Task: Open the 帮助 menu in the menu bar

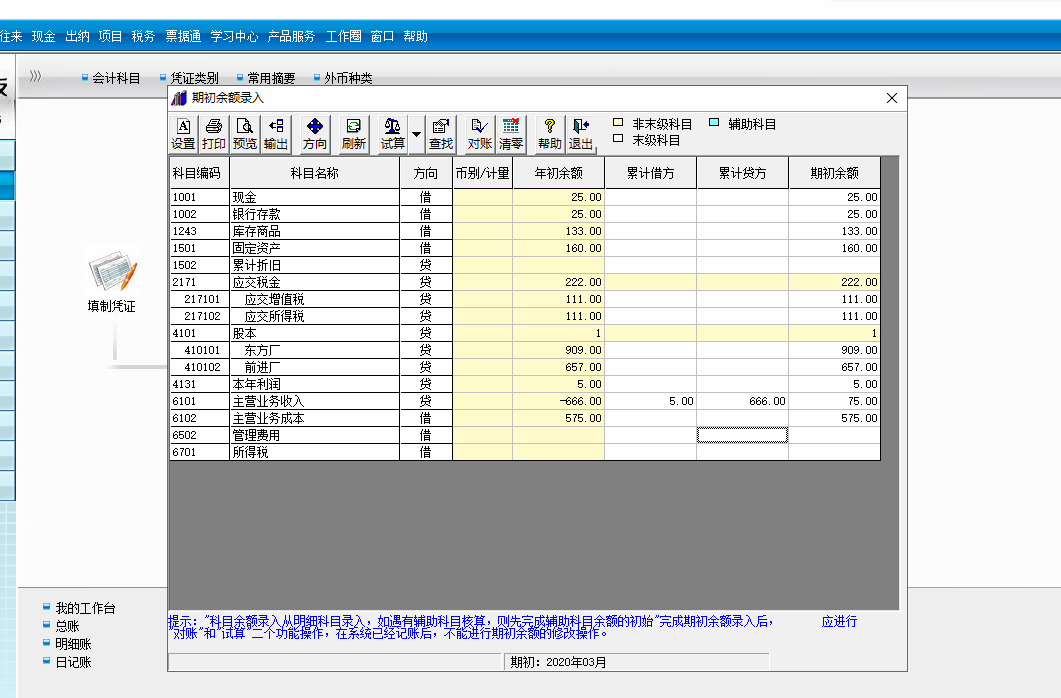Action: click(x=415, y=37)
